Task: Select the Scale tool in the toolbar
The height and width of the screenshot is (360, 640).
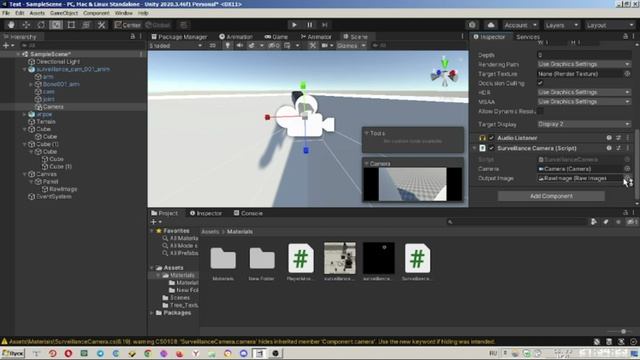Action: coord(56,25)
